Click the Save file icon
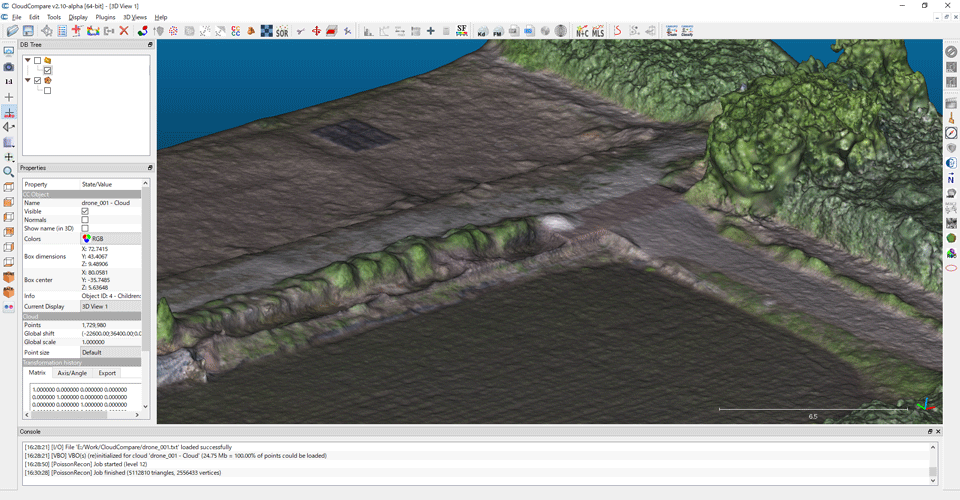Screen dimensions: 960x500 pos(28,31)
